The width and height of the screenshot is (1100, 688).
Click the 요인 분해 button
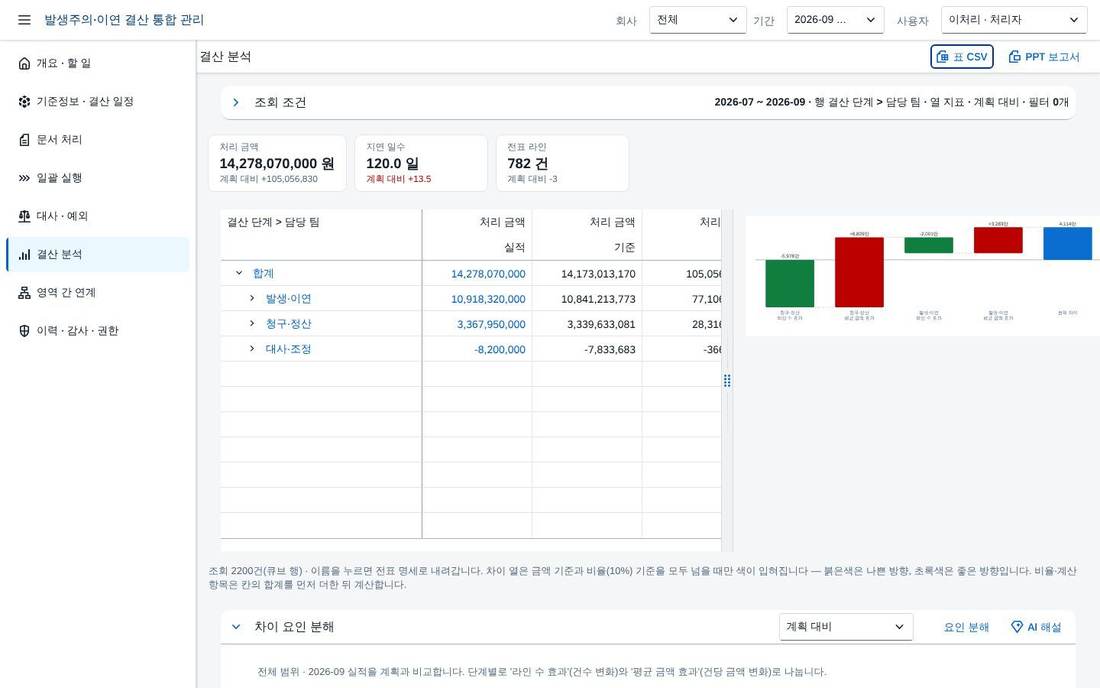pyautogui.click(x=966, y=627)
